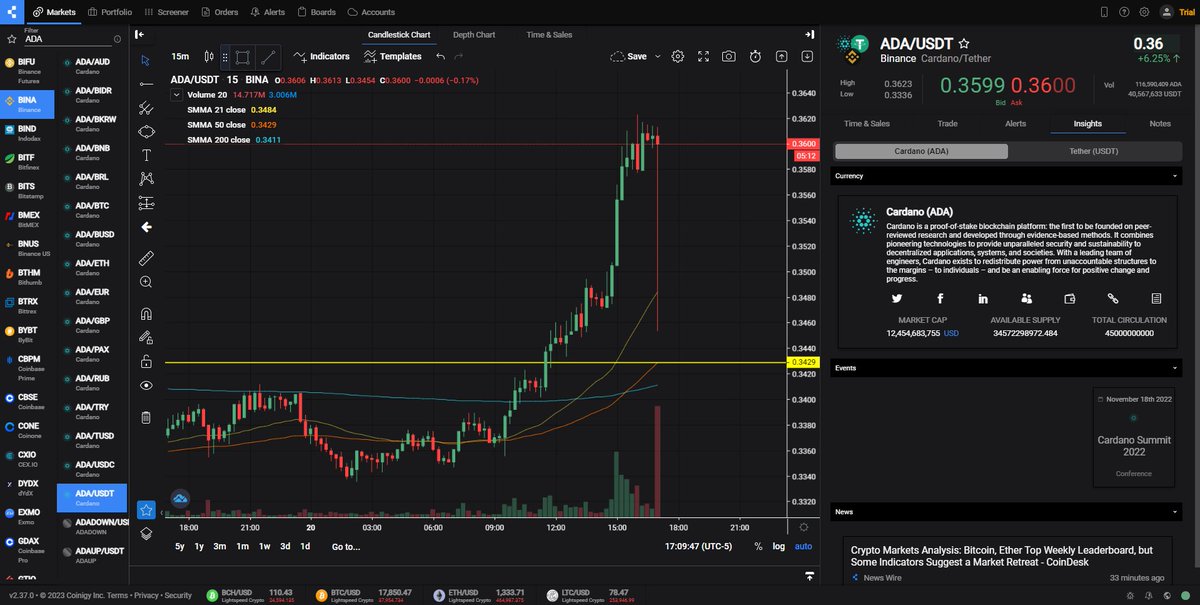This screenshot has width=1200, height=605.
Task: Select ADA/BTC in the markets list
Action: [92, 209]
